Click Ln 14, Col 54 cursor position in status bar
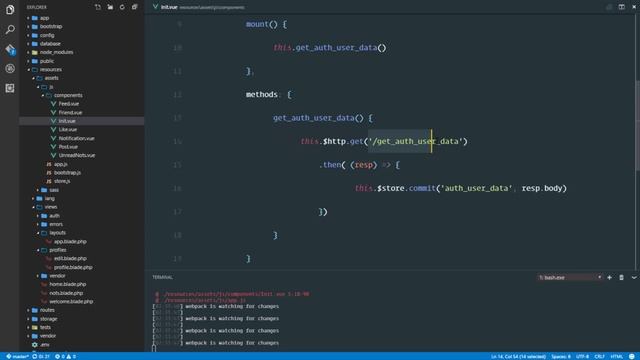The width and height of the screenshot is (640, 360). 518,356
